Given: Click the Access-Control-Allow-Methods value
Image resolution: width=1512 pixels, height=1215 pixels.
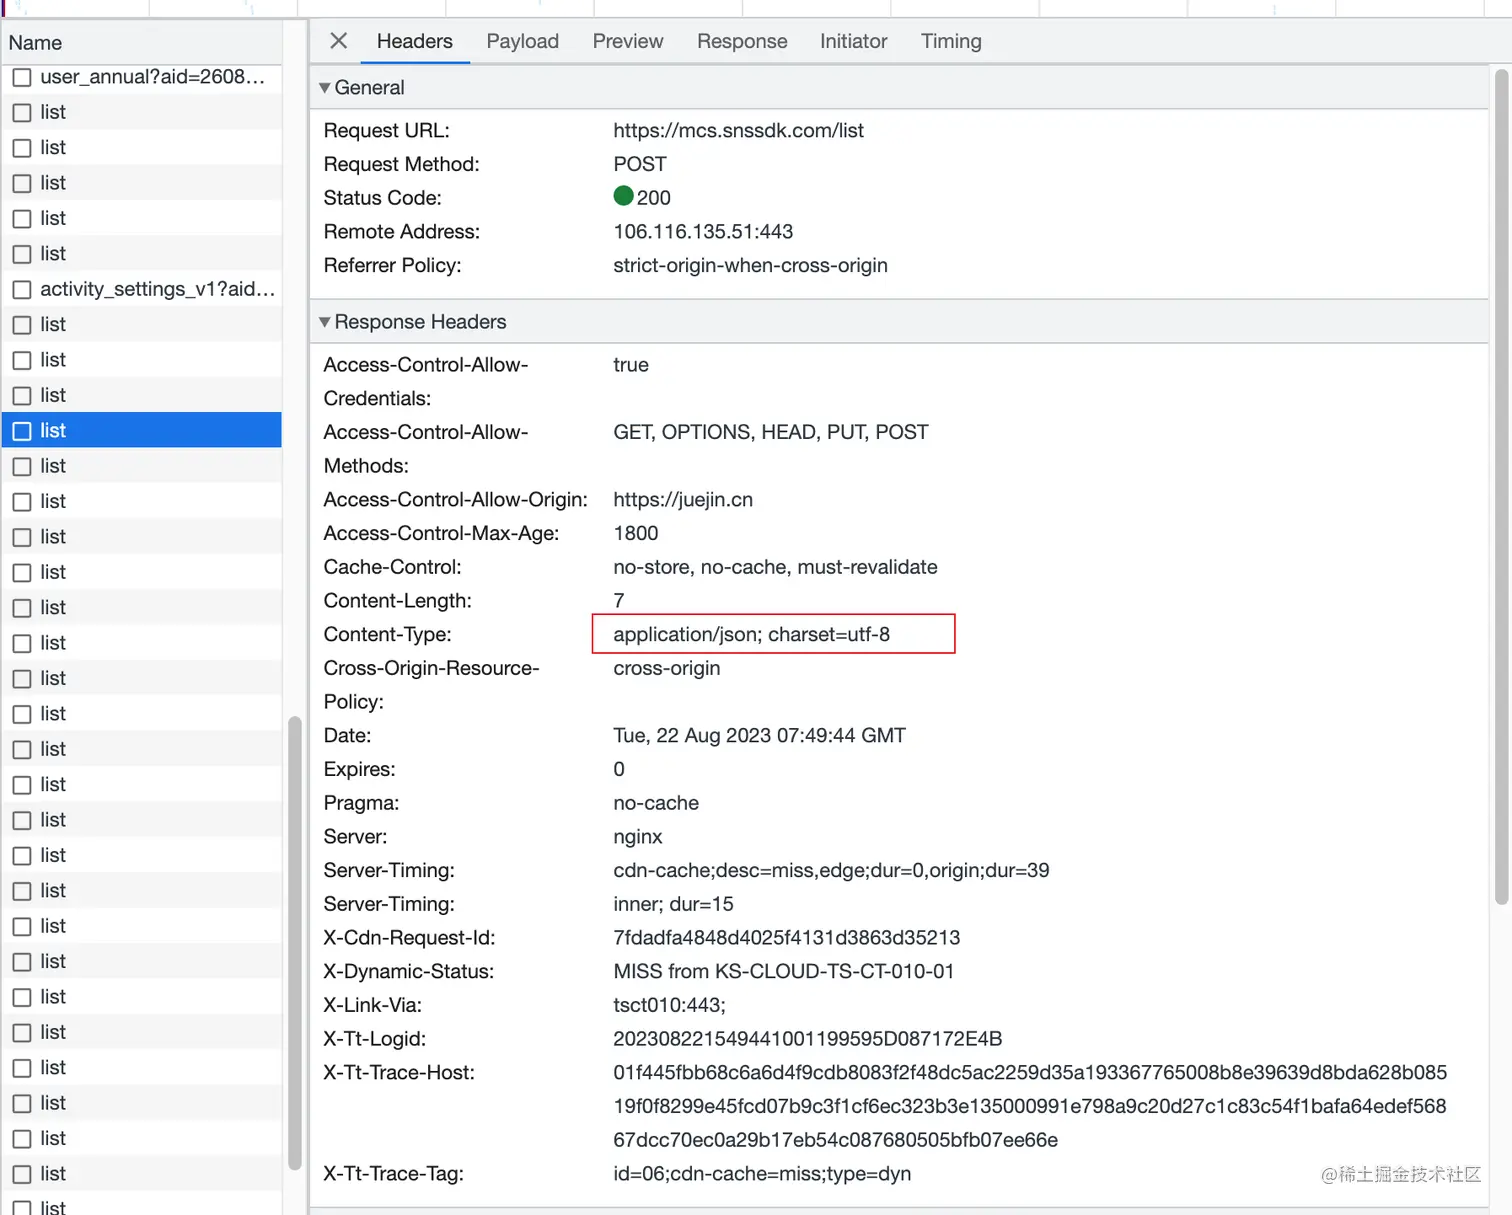Looking at the screenshot, I should tap(771, 433).
